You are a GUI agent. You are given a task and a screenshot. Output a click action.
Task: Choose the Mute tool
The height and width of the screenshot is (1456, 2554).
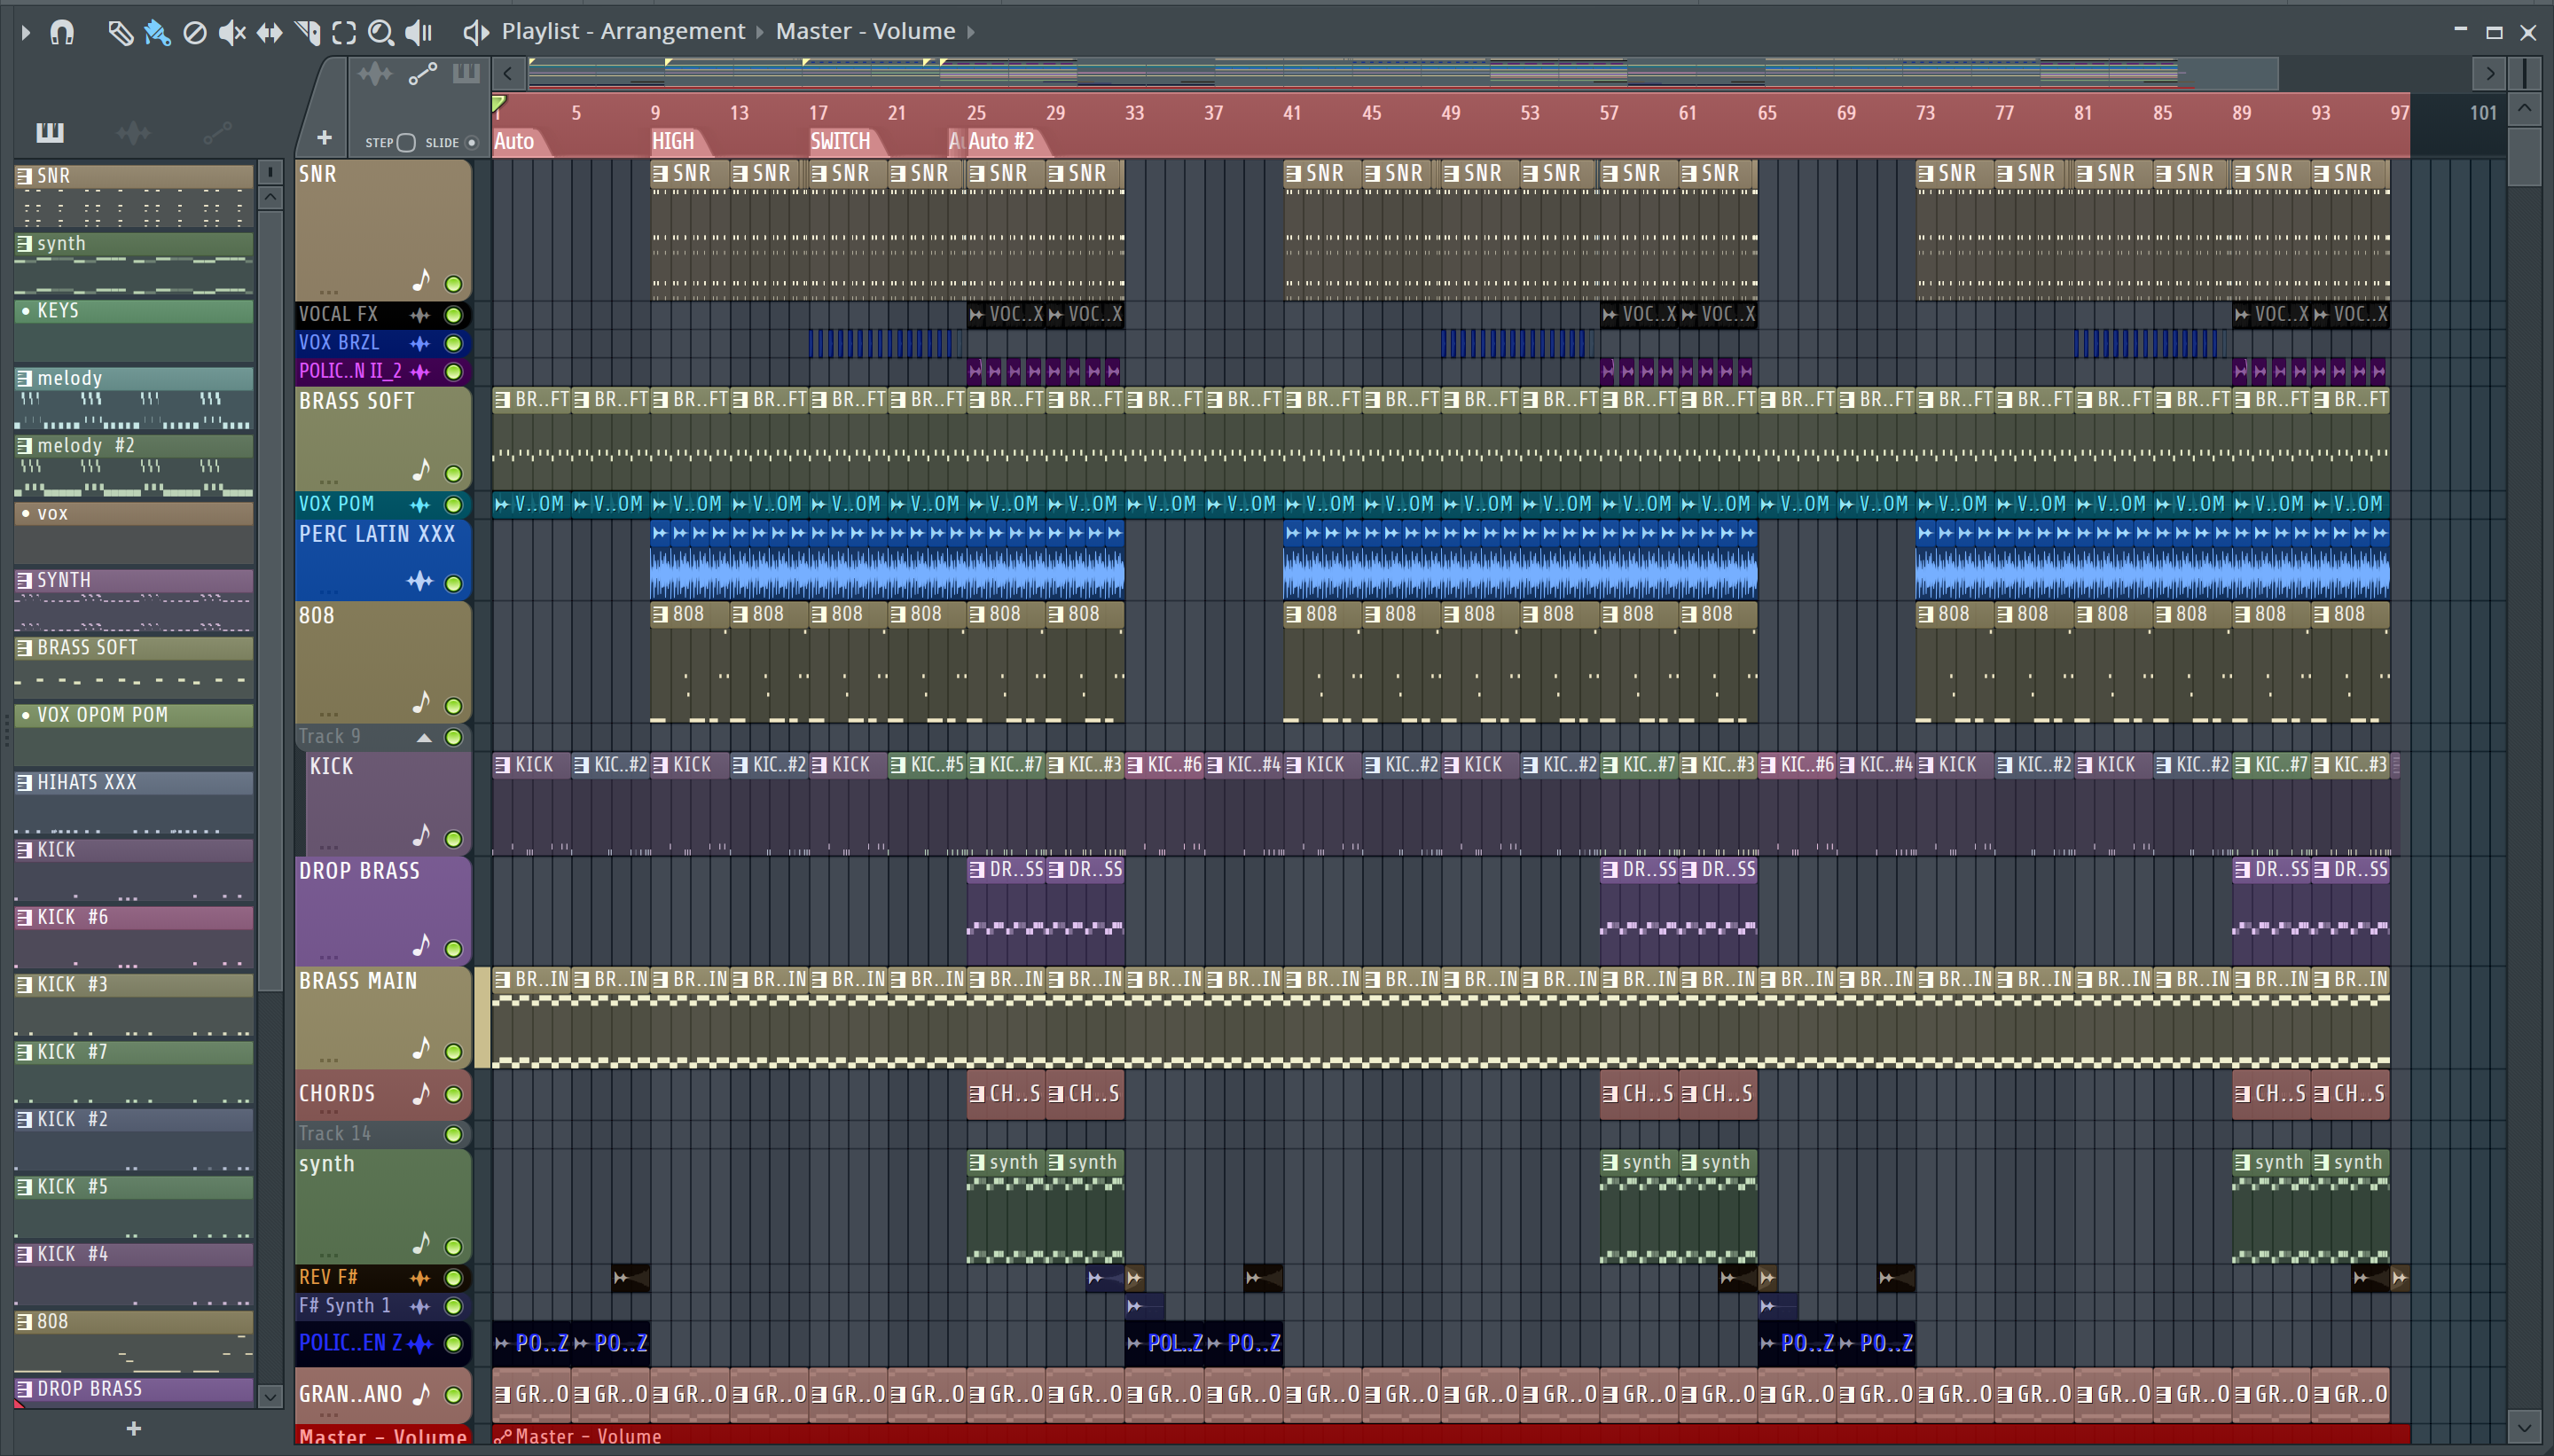point(232,33)
